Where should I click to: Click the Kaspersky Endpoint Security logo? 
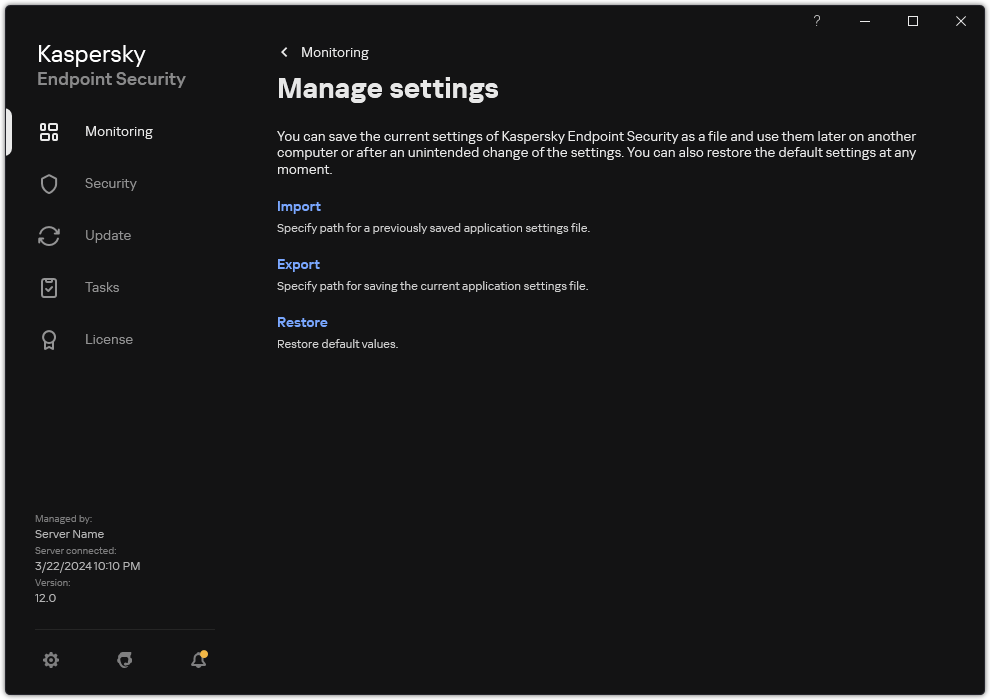coord(111,65)
